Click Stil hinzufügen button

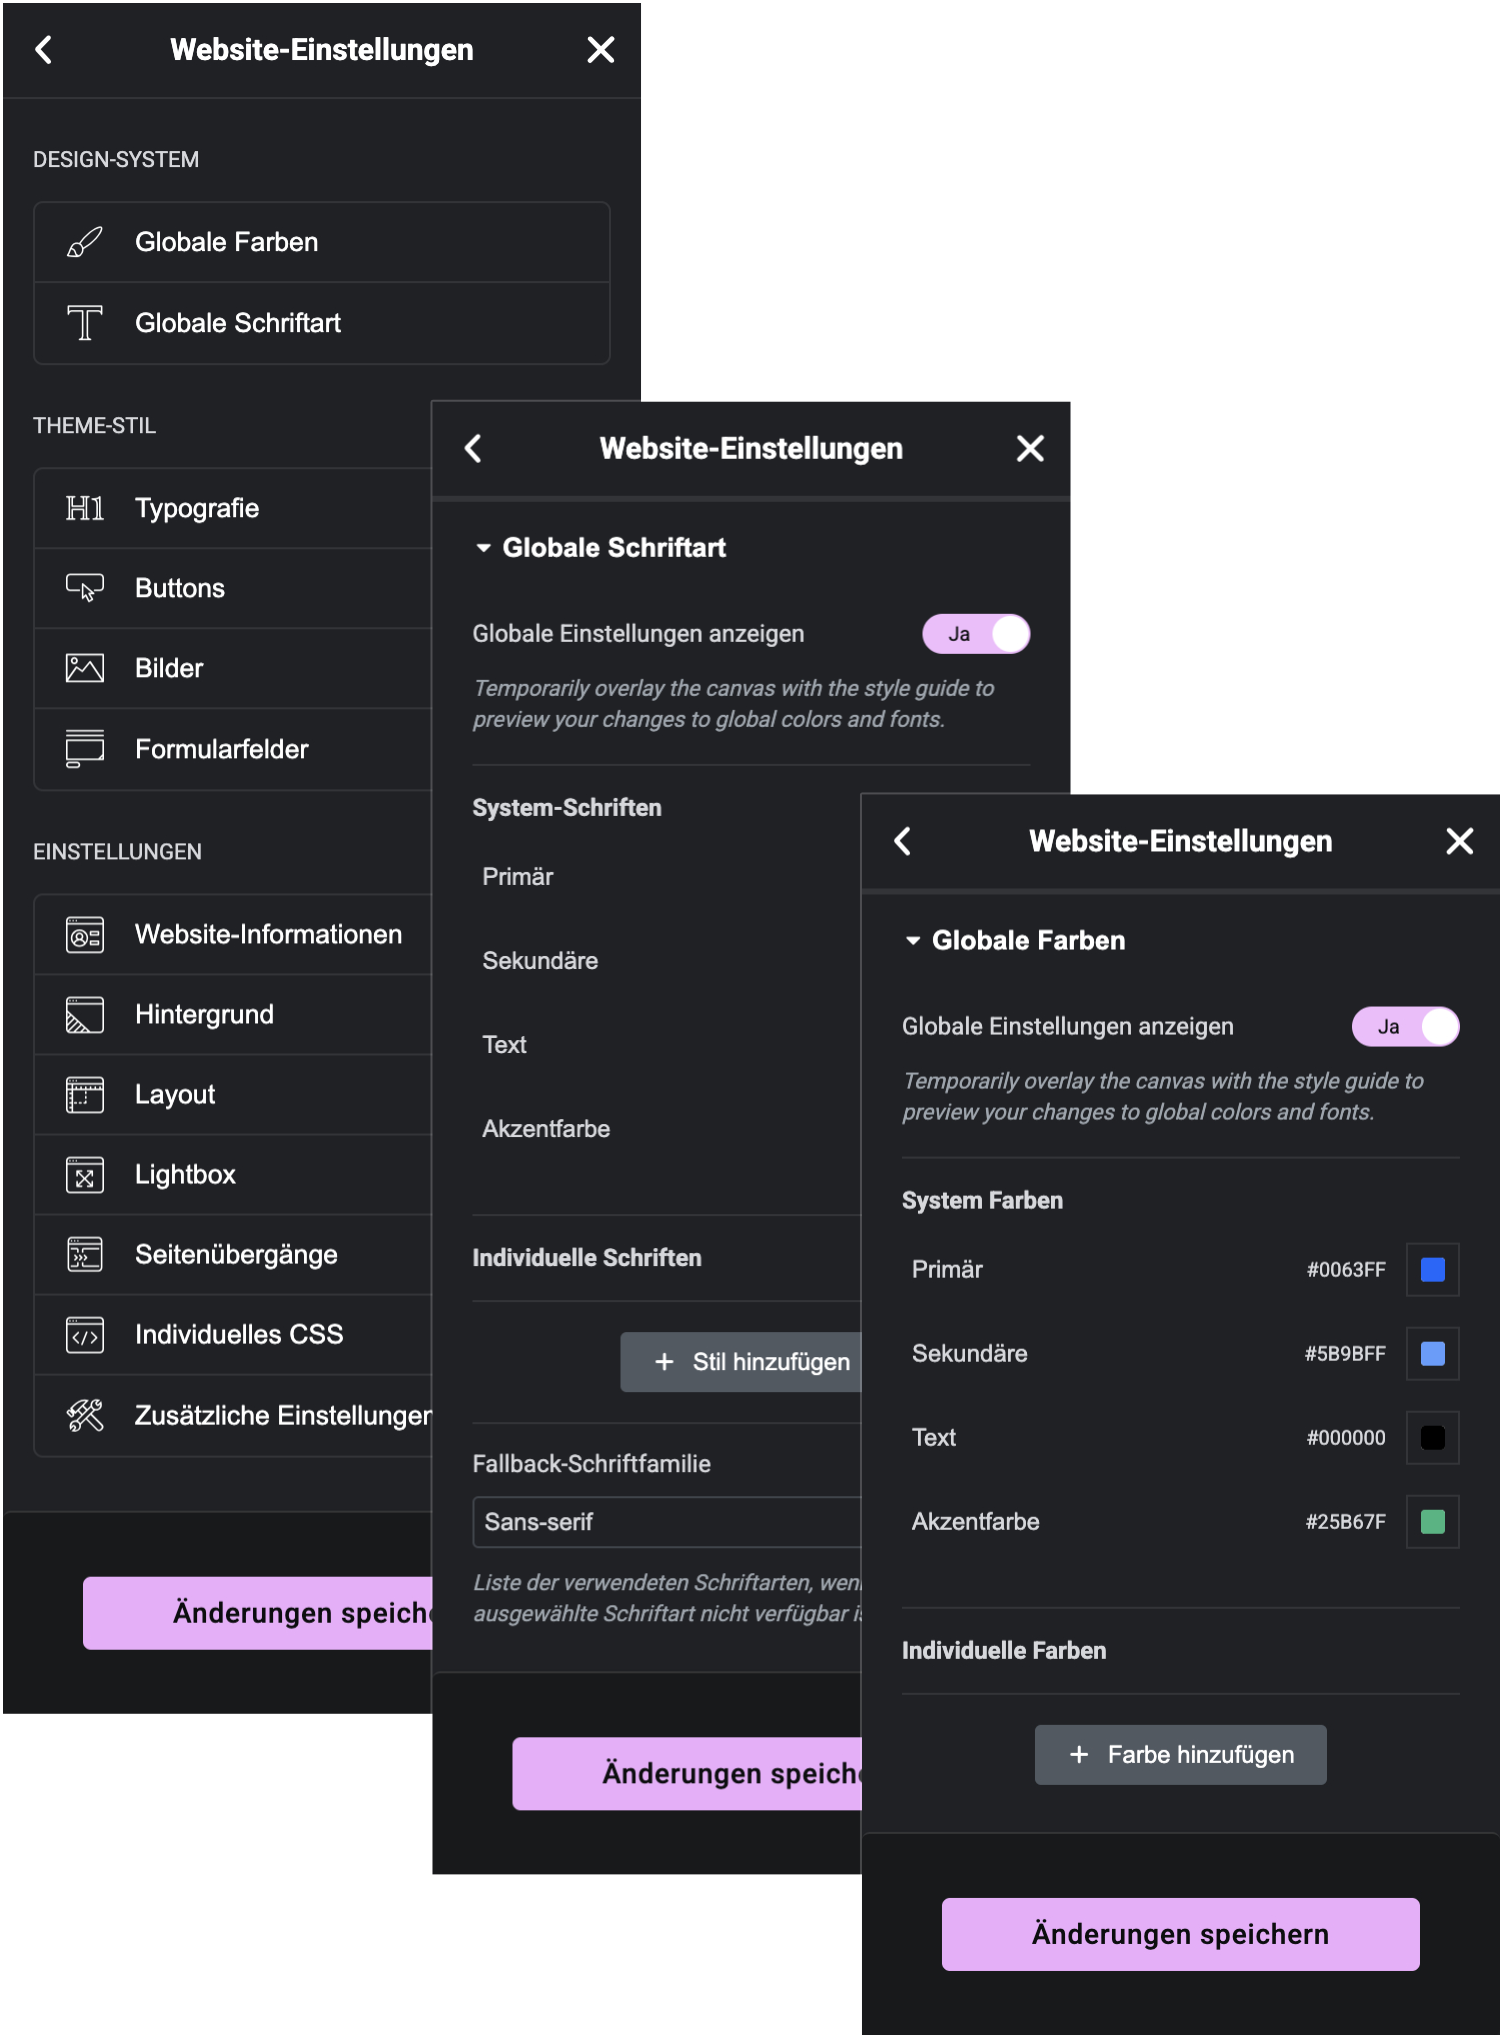pos(741,1362)
